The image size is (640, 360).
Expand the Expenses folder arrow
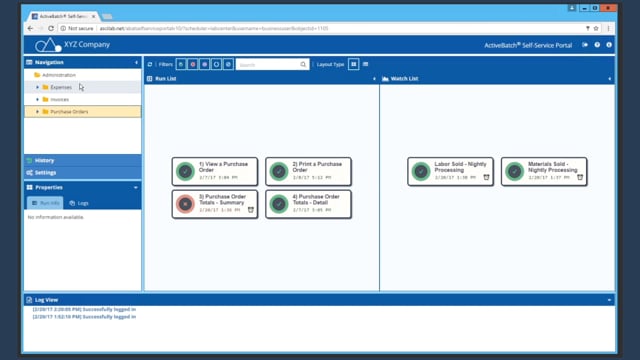point(38,87)
